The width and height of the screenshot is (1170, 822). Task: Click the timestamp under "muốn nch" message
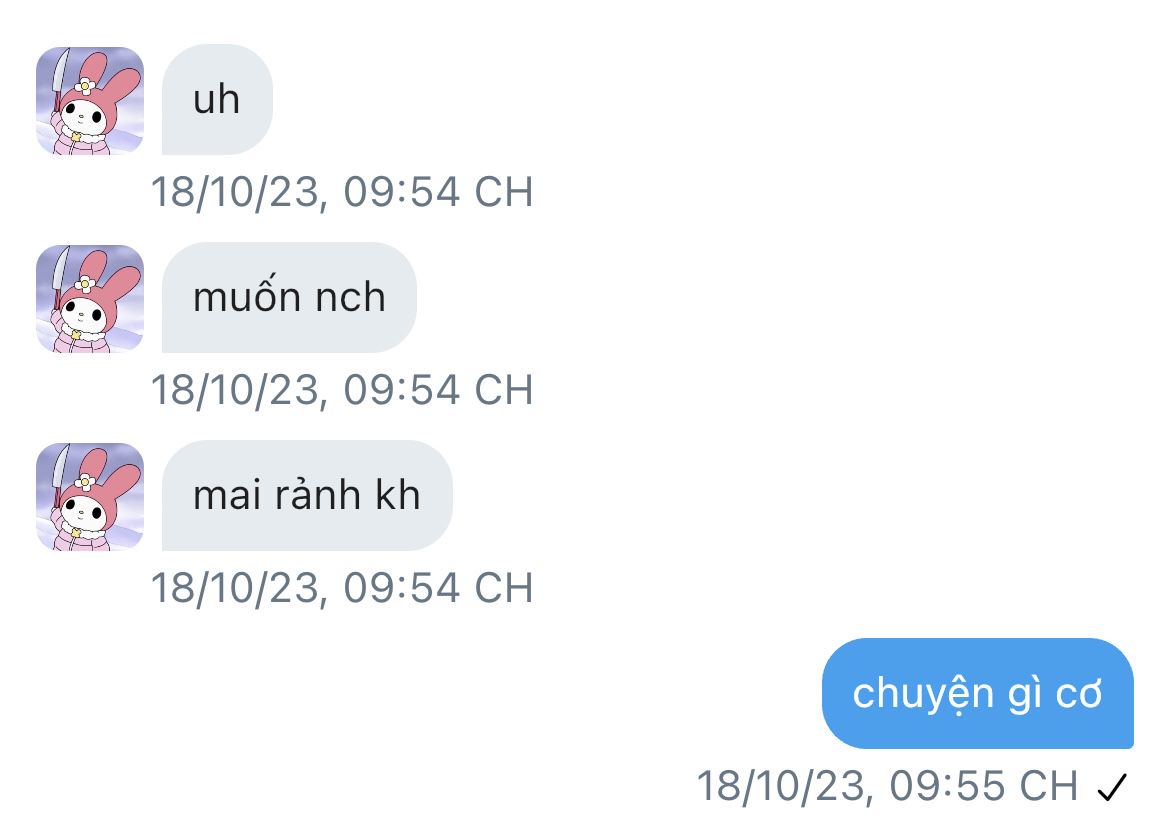[x=342, y=390]
